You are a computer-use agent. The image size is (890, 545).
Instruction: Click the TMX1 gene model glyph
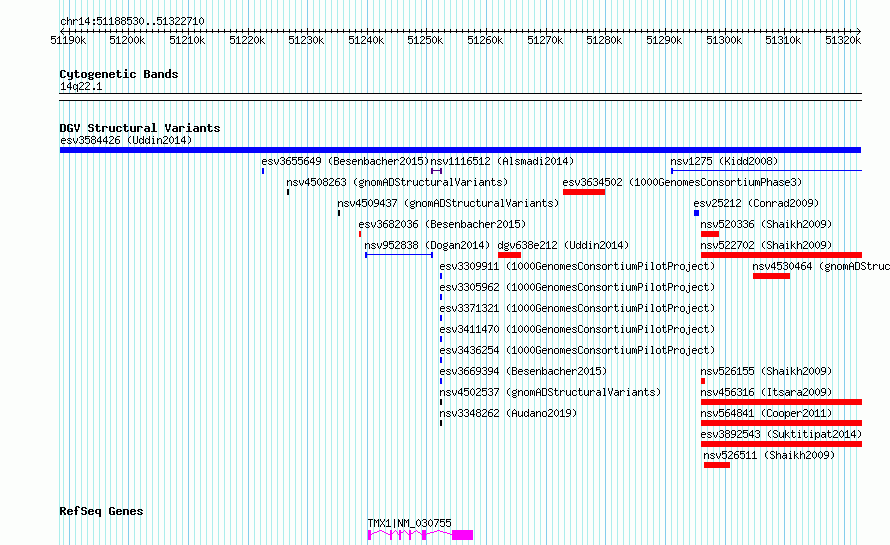click(420, 535)
